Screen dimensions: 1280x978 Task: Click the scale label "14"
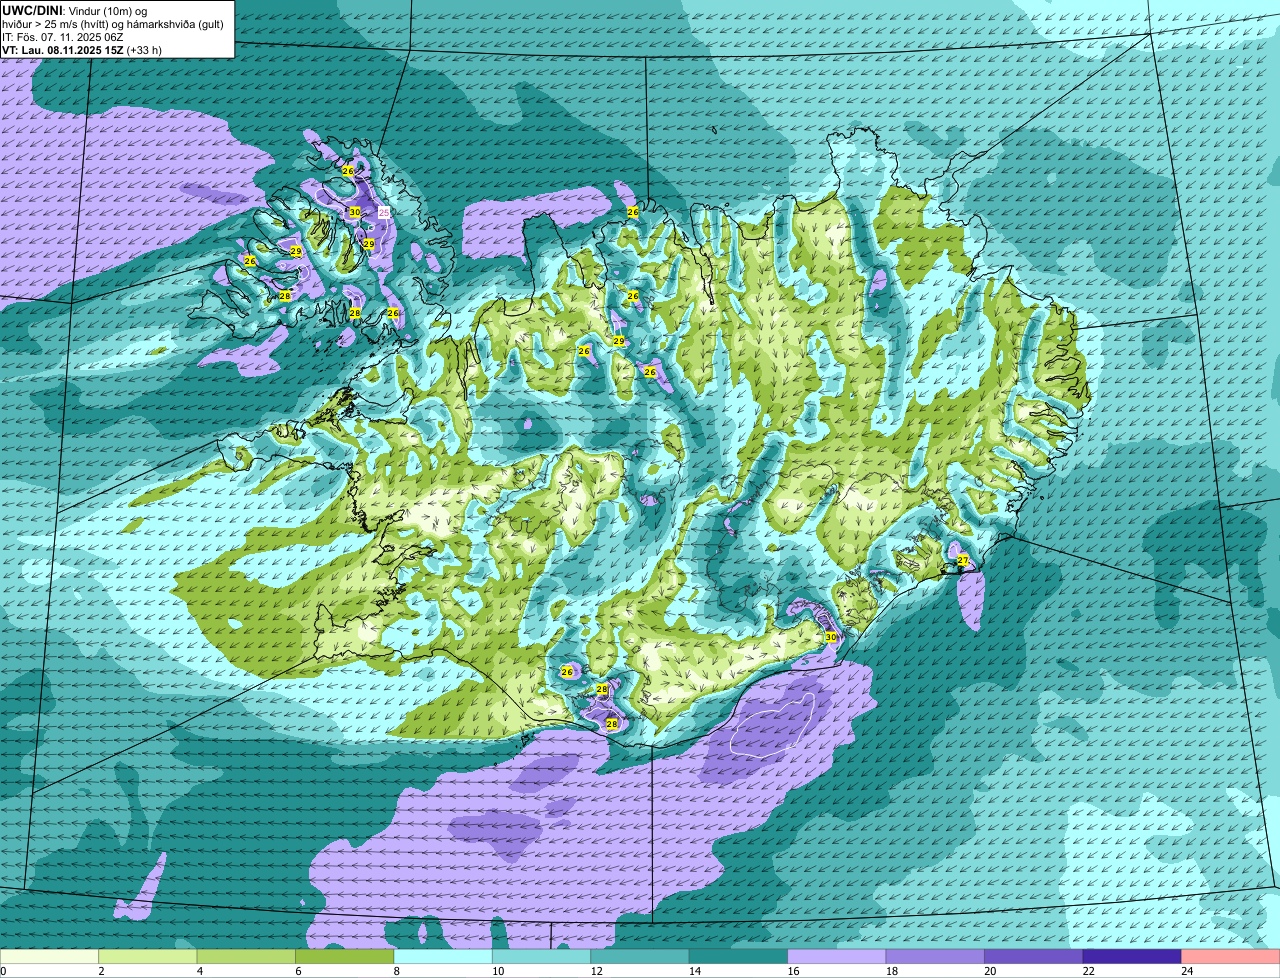point(694,971)
